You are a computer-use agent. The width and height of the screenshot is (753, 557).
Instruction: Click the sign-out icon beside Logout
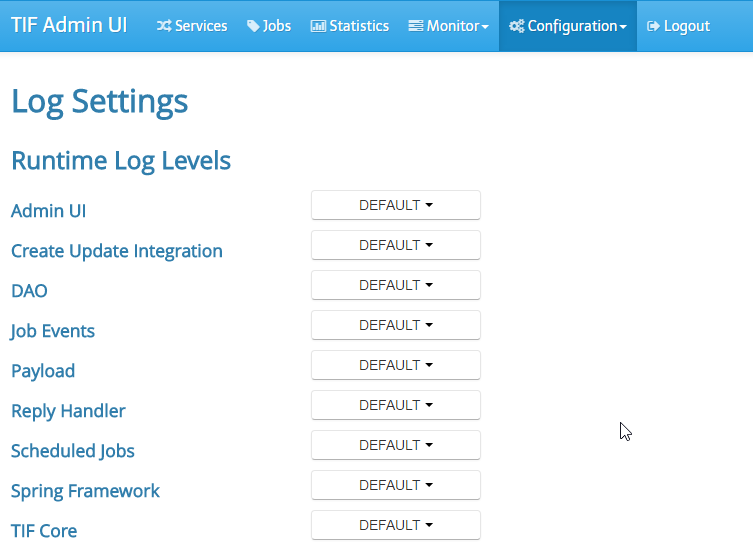point(654,26)
